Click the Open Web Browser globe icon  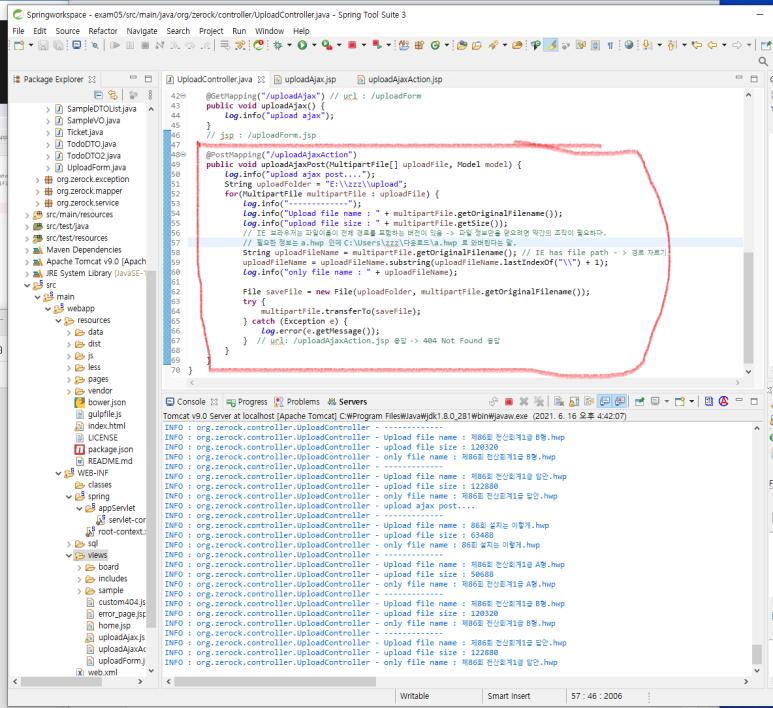pos(629,45)
